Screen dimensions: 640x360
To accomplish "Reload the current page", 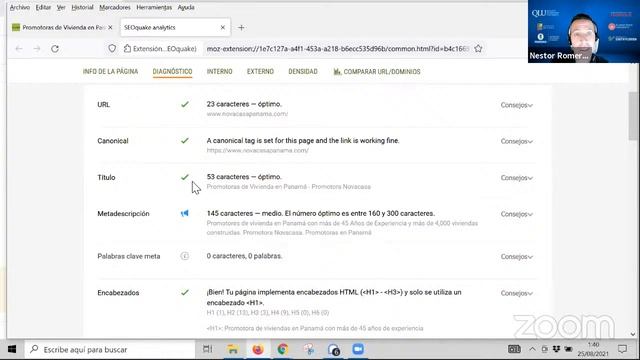I will [55, 49].
